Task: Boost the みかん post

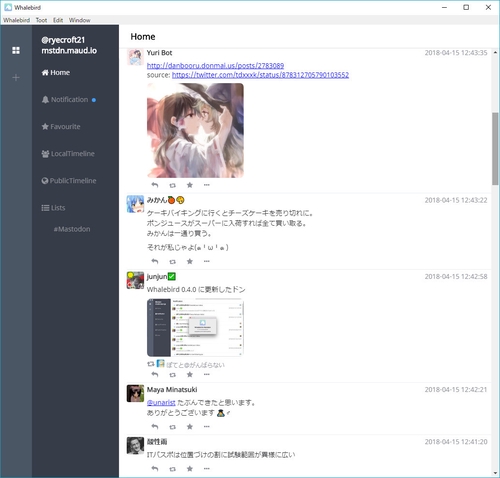Action: [x=172, y=261]
